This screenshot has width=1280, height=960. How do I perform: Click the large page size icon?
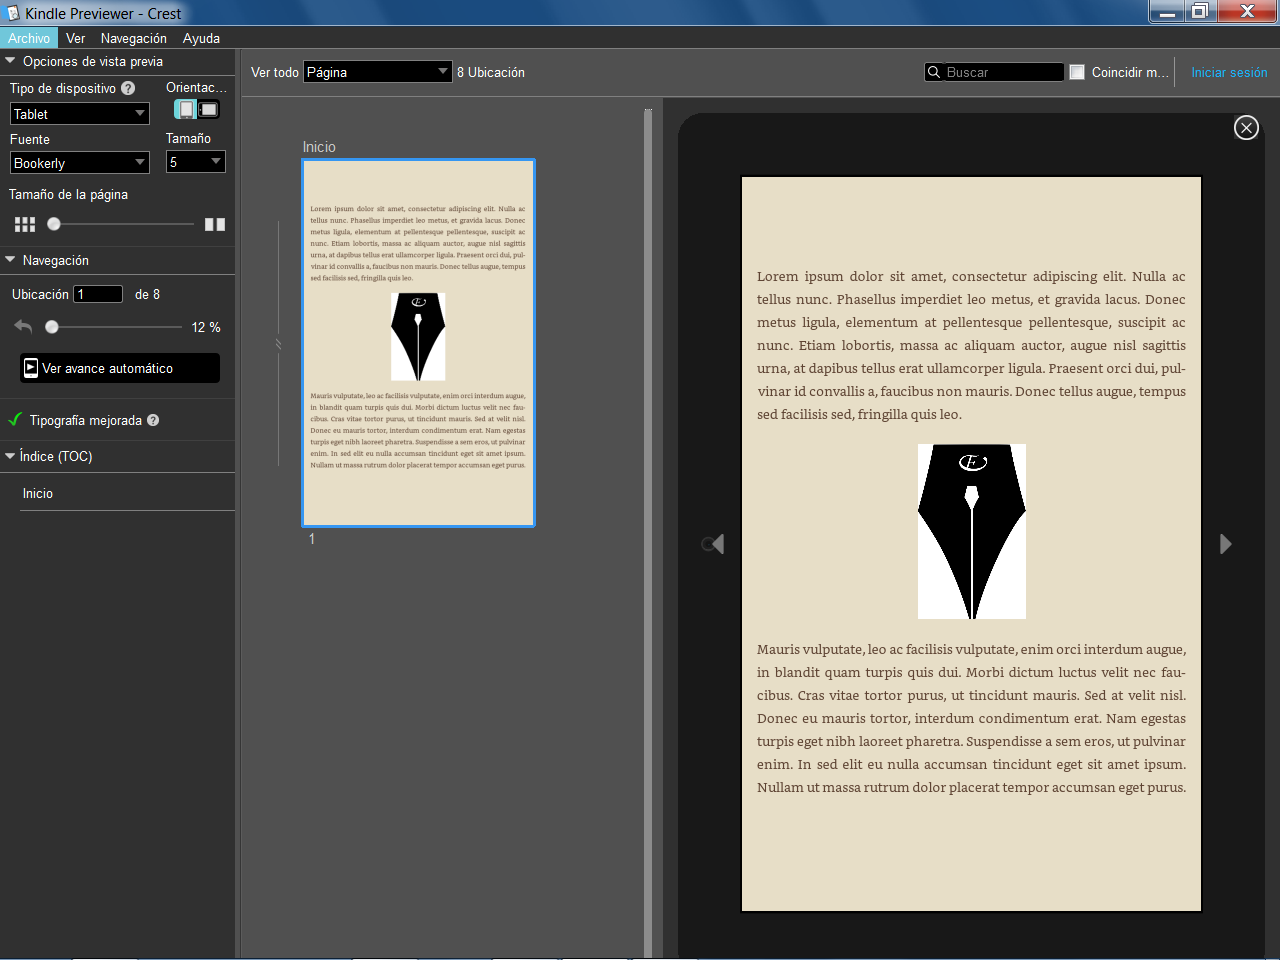(215, 225)
